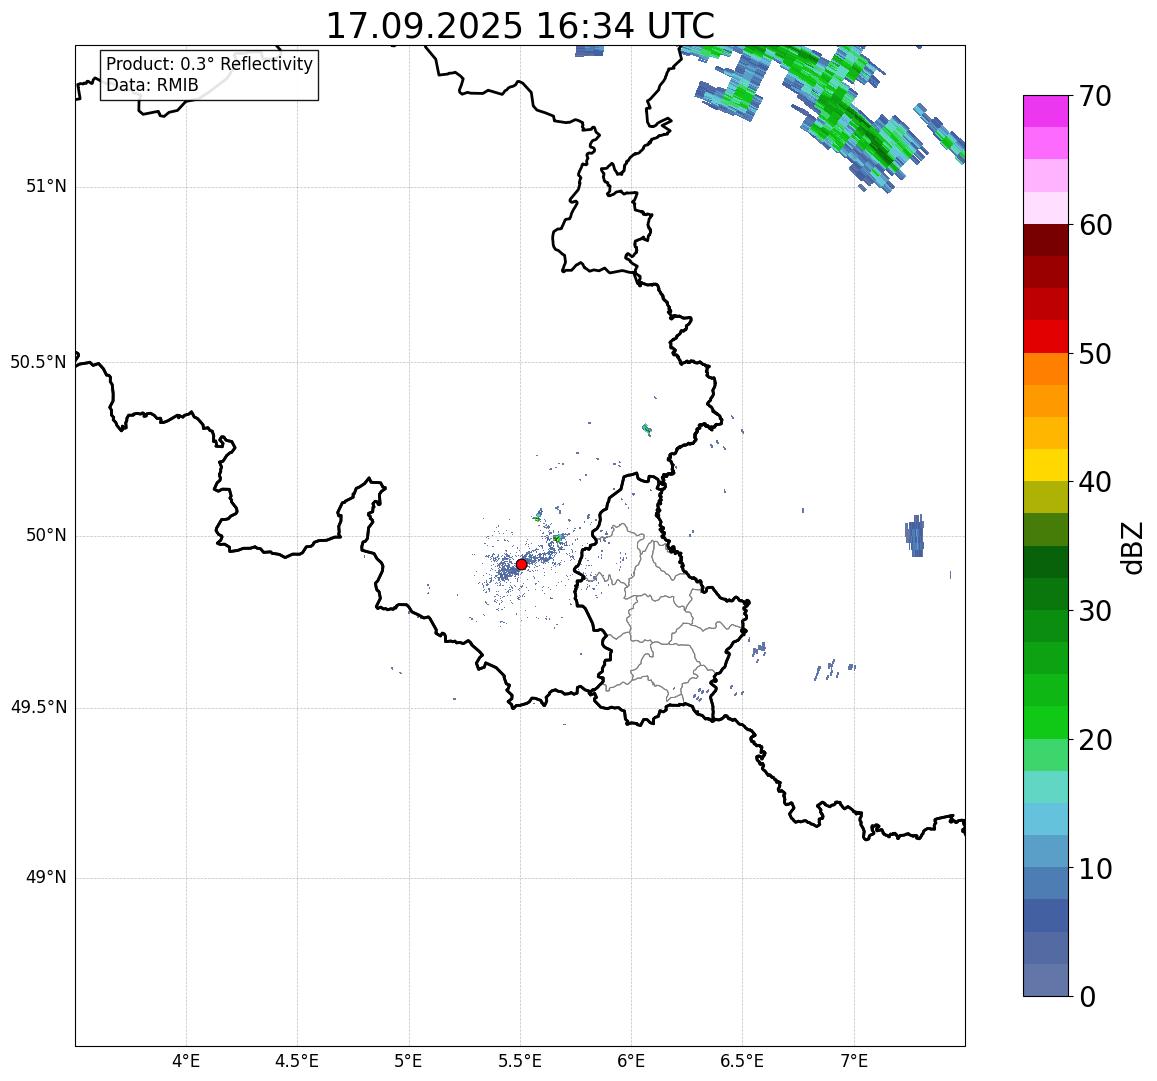
Task: Click the colorbar tick label 70
Action: (1095, 96)
